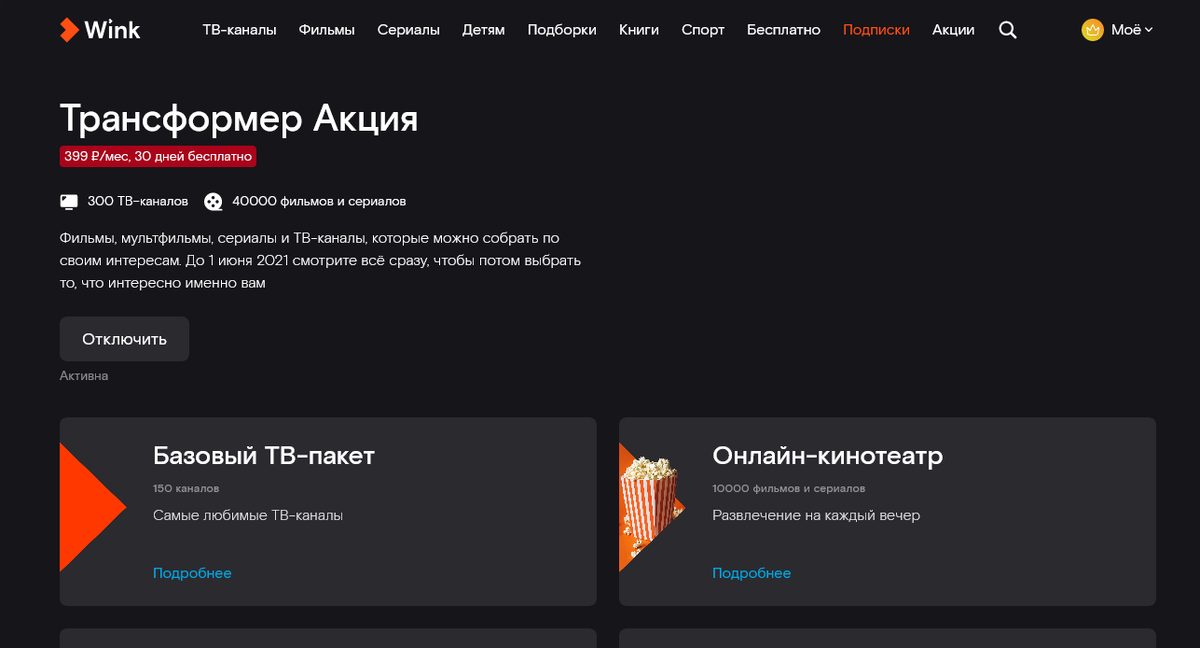Click the Базовый ТВ-пакет card title
The image size is (1200, 648).
(264, 456)
